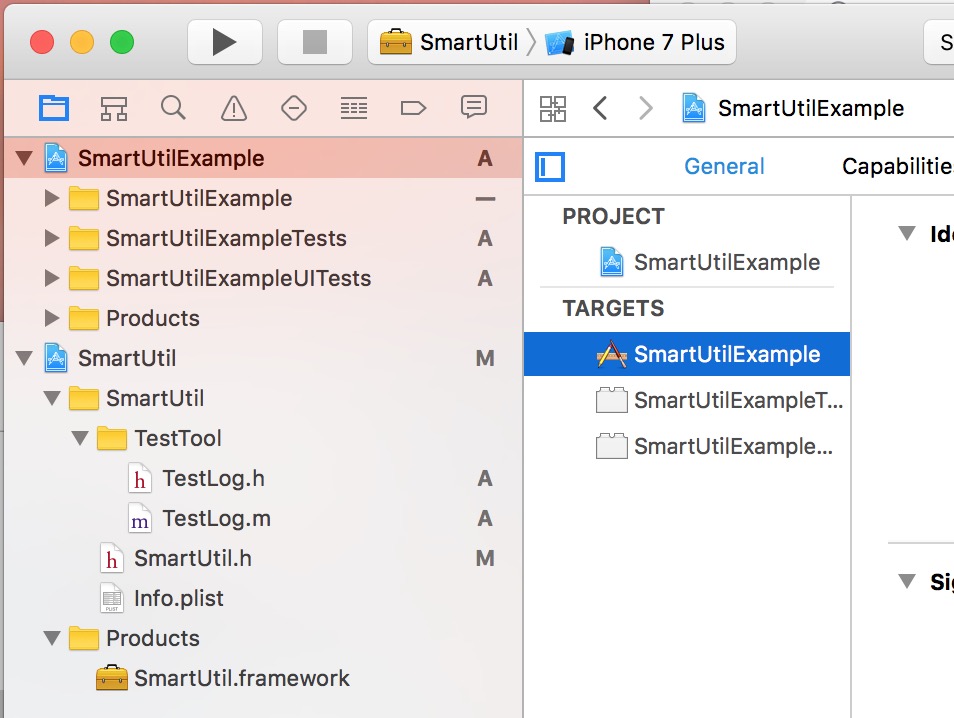954x718 pixels.
Task: Click the PROJECT section header
Action: pos(613,217)
